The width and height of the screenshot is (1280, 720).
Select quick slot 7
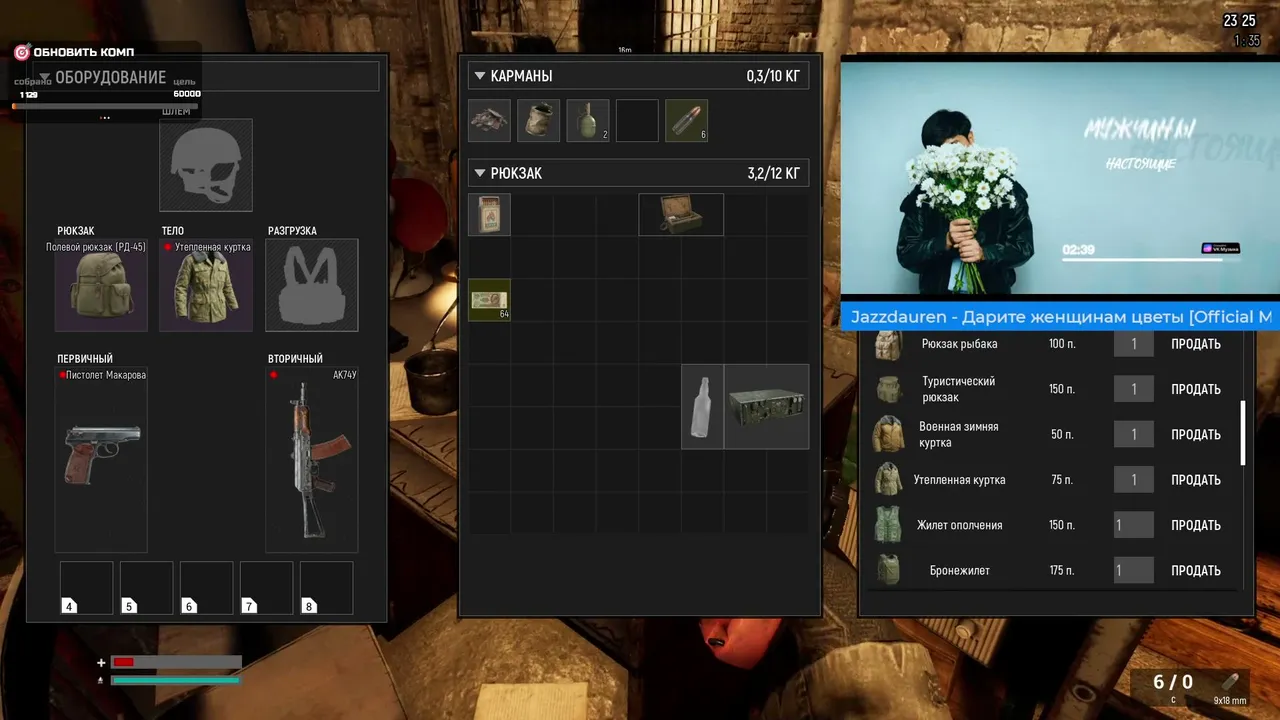pos(266,588)
